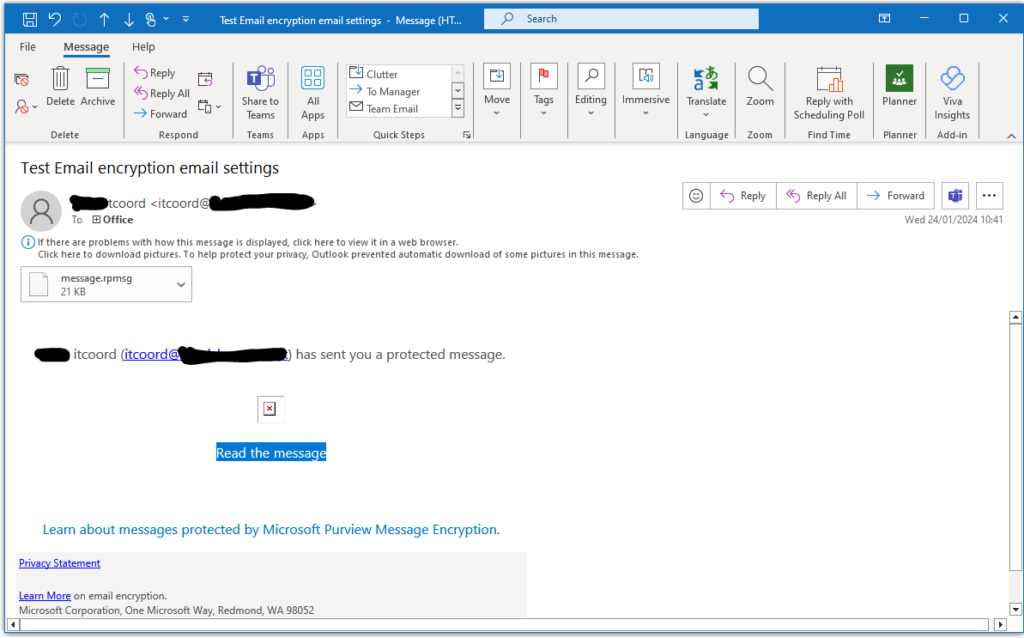Launch Viva Insights add-in

(x=952, y=93)
